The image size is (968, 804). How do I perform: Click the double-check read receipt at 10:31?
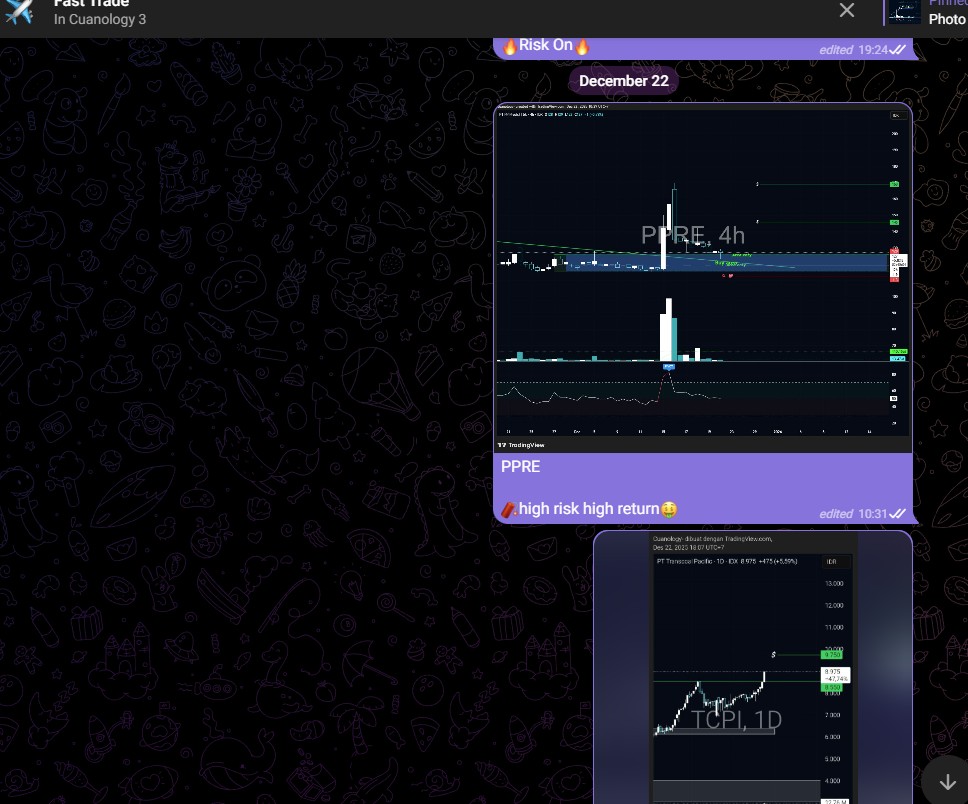click(898, 513)
